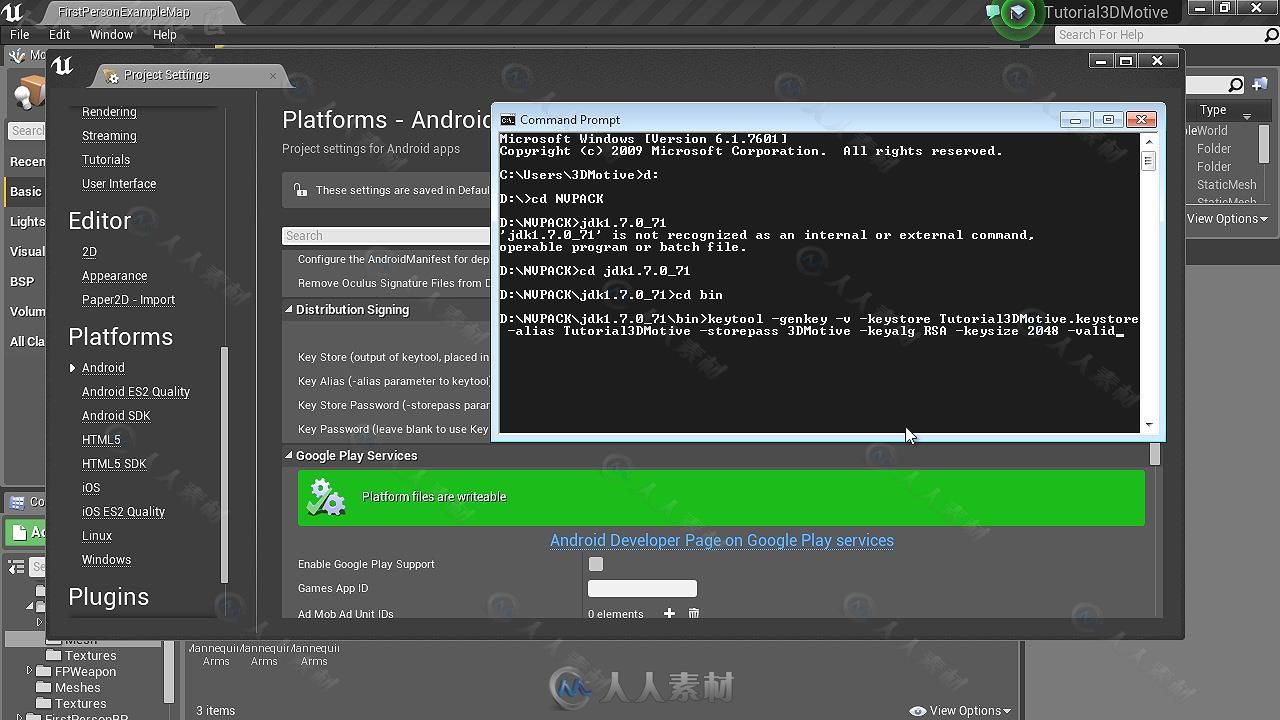Viewport: 1280px width, 720px height.
Task: Close the Project Settings tab
Action: 272,75
